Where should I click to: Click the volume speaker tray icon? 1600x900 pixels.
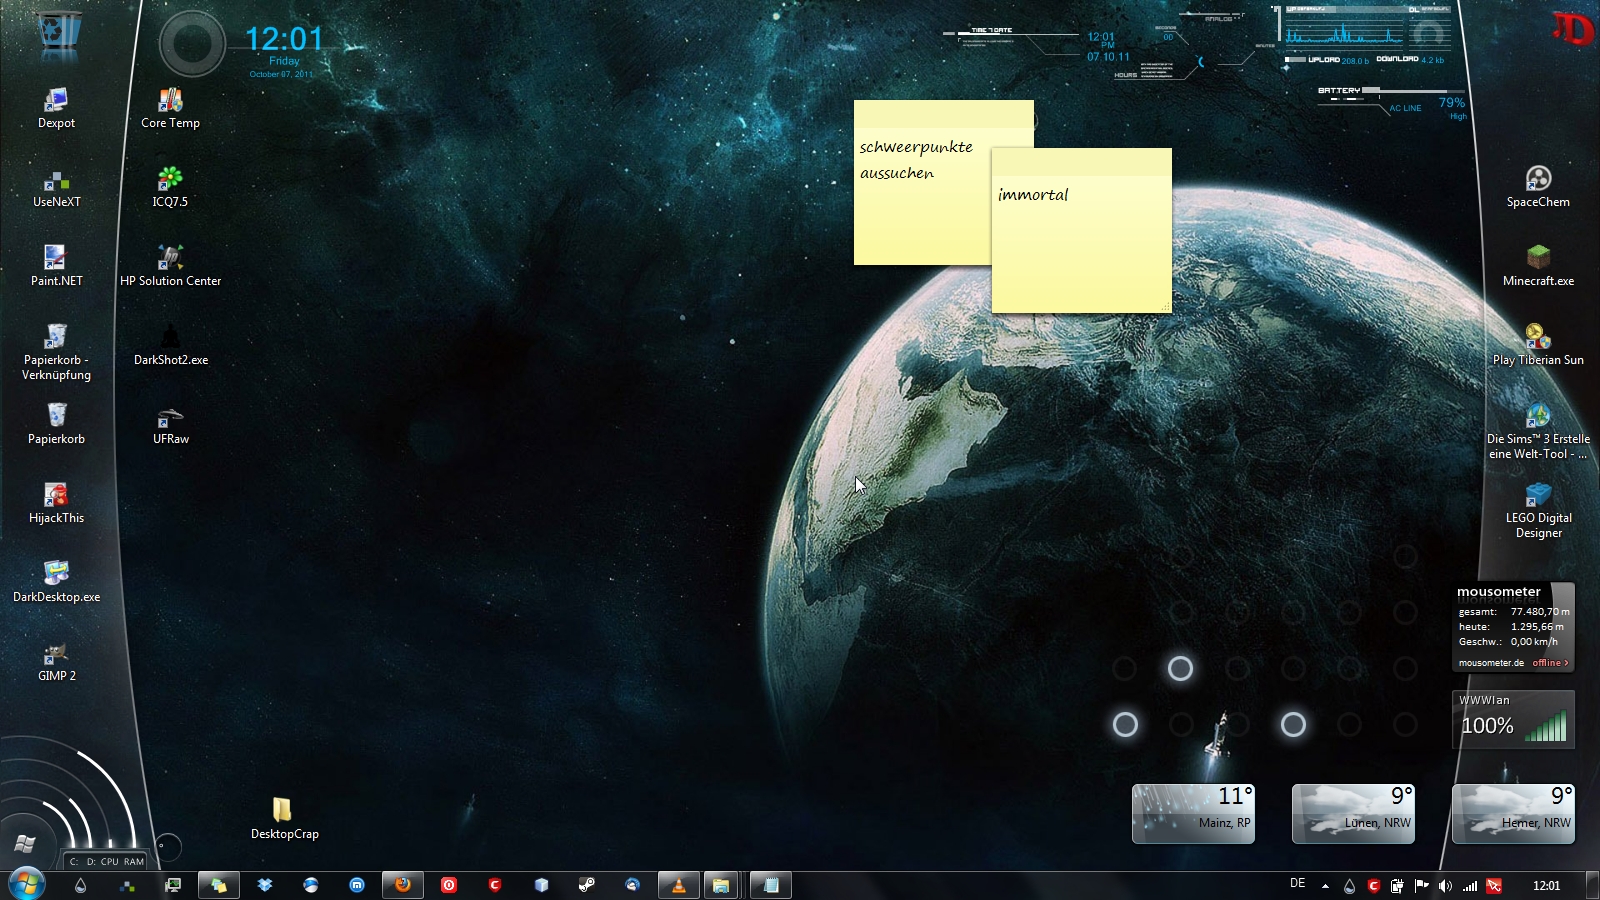click(1445, 886)
